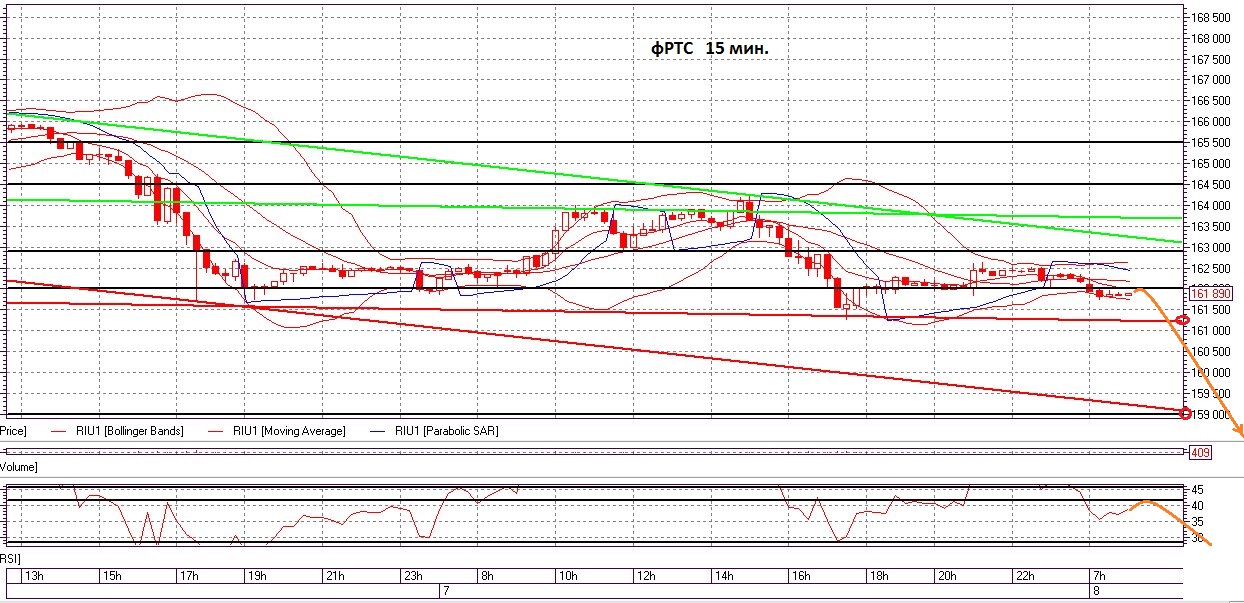The height and width of the screenshot is (603, 1244).
Task: Click the 22h time axis label
Action: [1023, 576]
